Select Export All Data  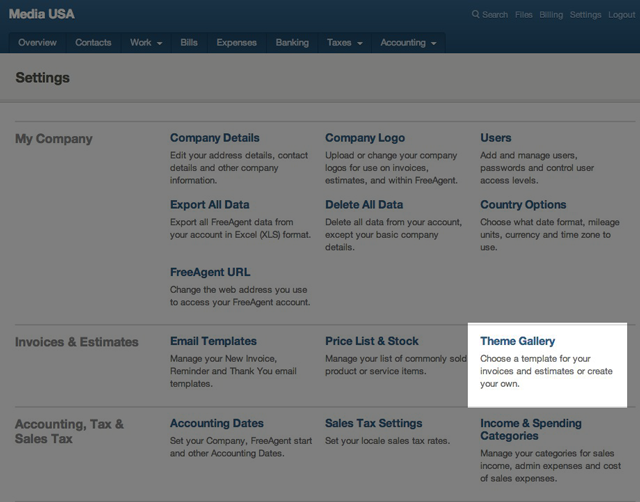pos(209,205)
